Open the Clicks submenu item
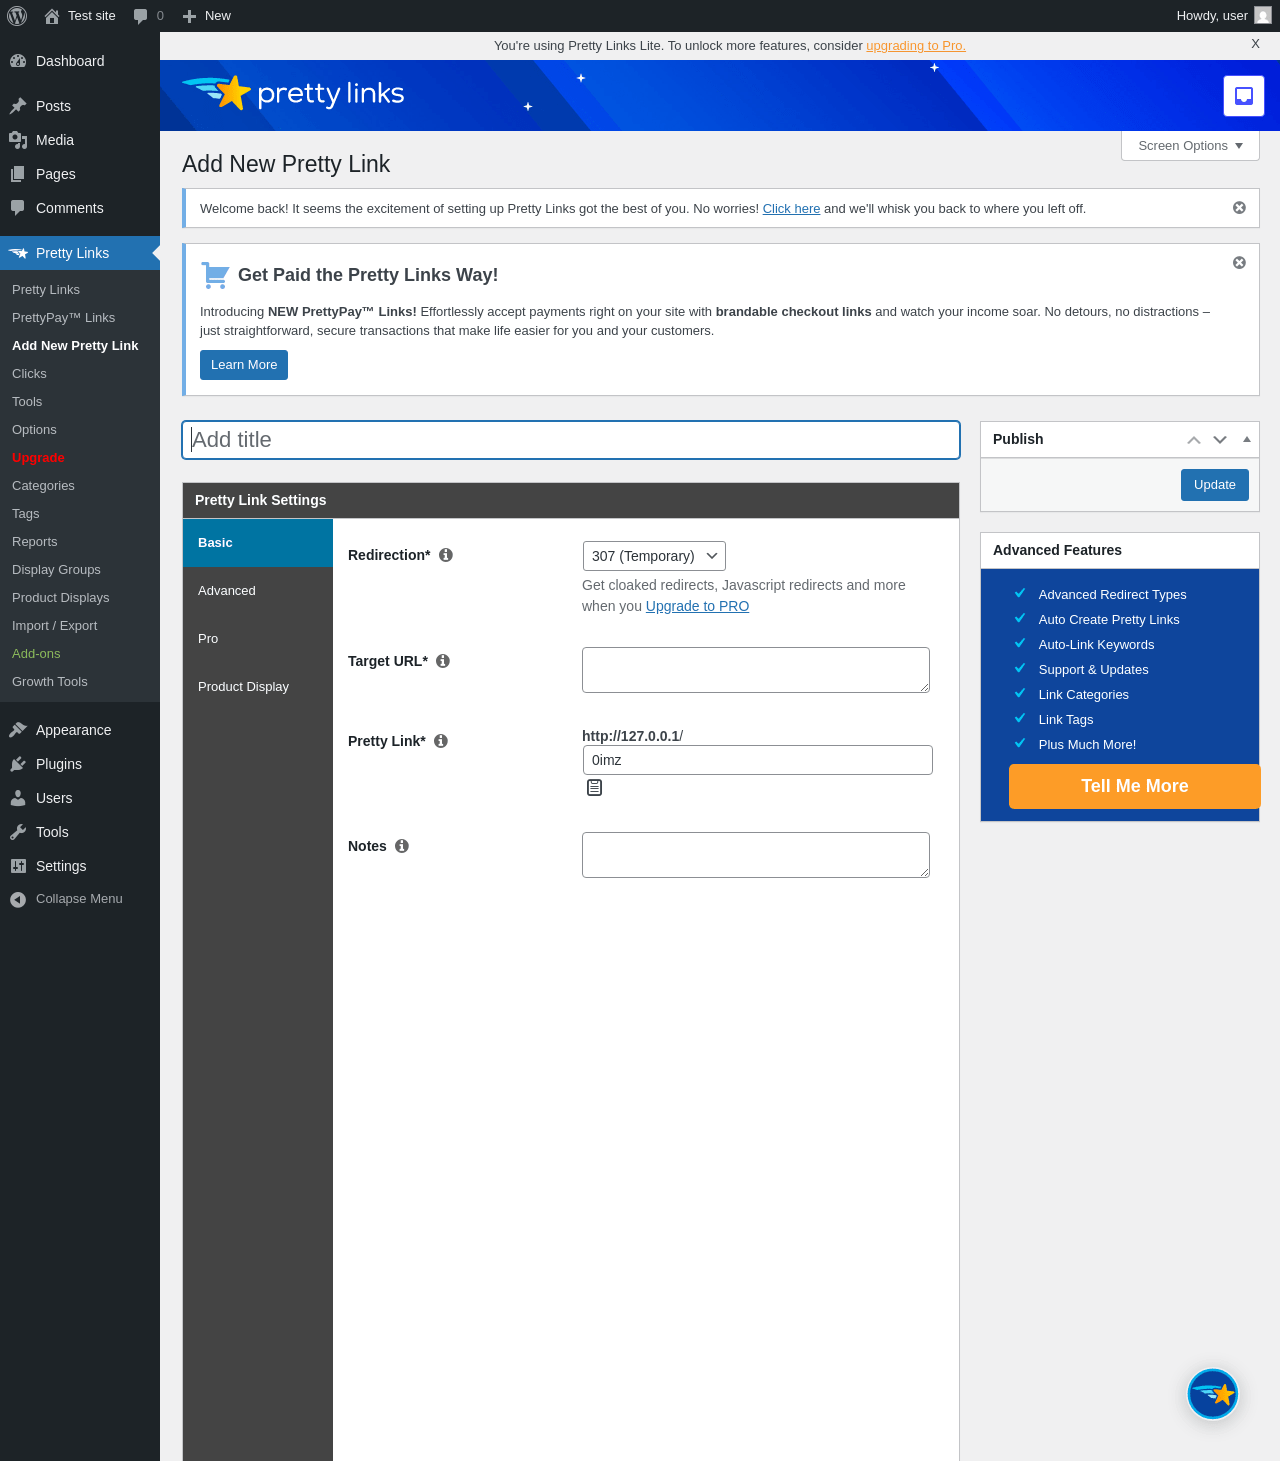Viewport: 1280px width, 1461px height. pos(80,374)
